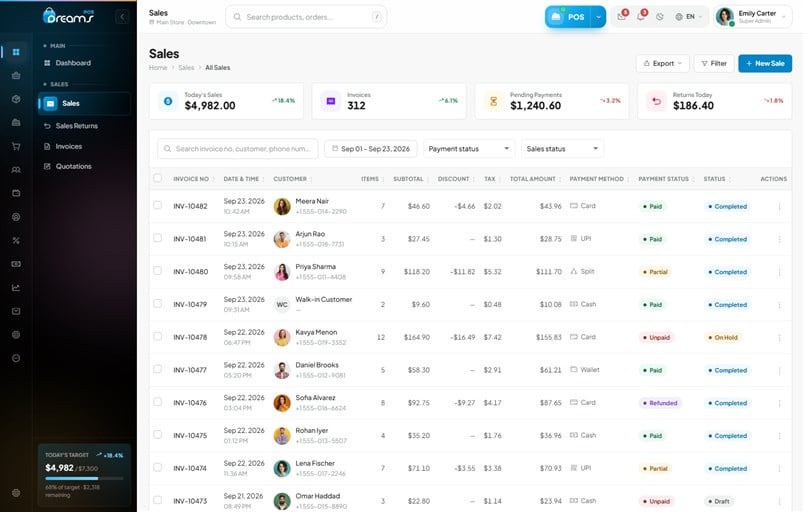The width and height of the screenshot is (804, 512).
Task: Toggle the select-all header checkbox
Action: click(x=157, y=178)
